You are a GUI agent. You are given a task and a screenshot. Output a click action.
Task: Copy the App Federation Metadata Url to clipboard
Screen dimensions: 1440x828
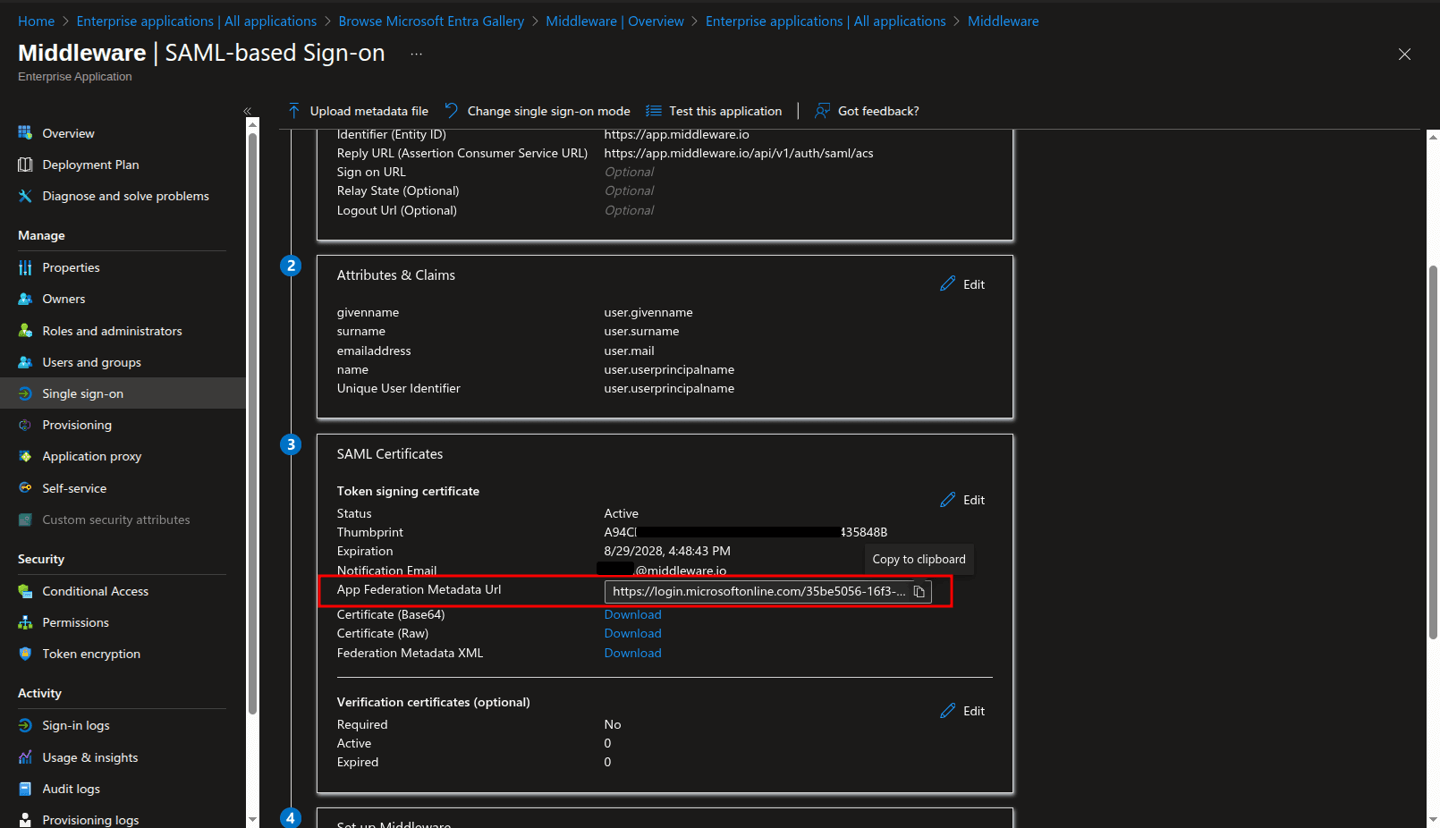click(x=919, y=591)
